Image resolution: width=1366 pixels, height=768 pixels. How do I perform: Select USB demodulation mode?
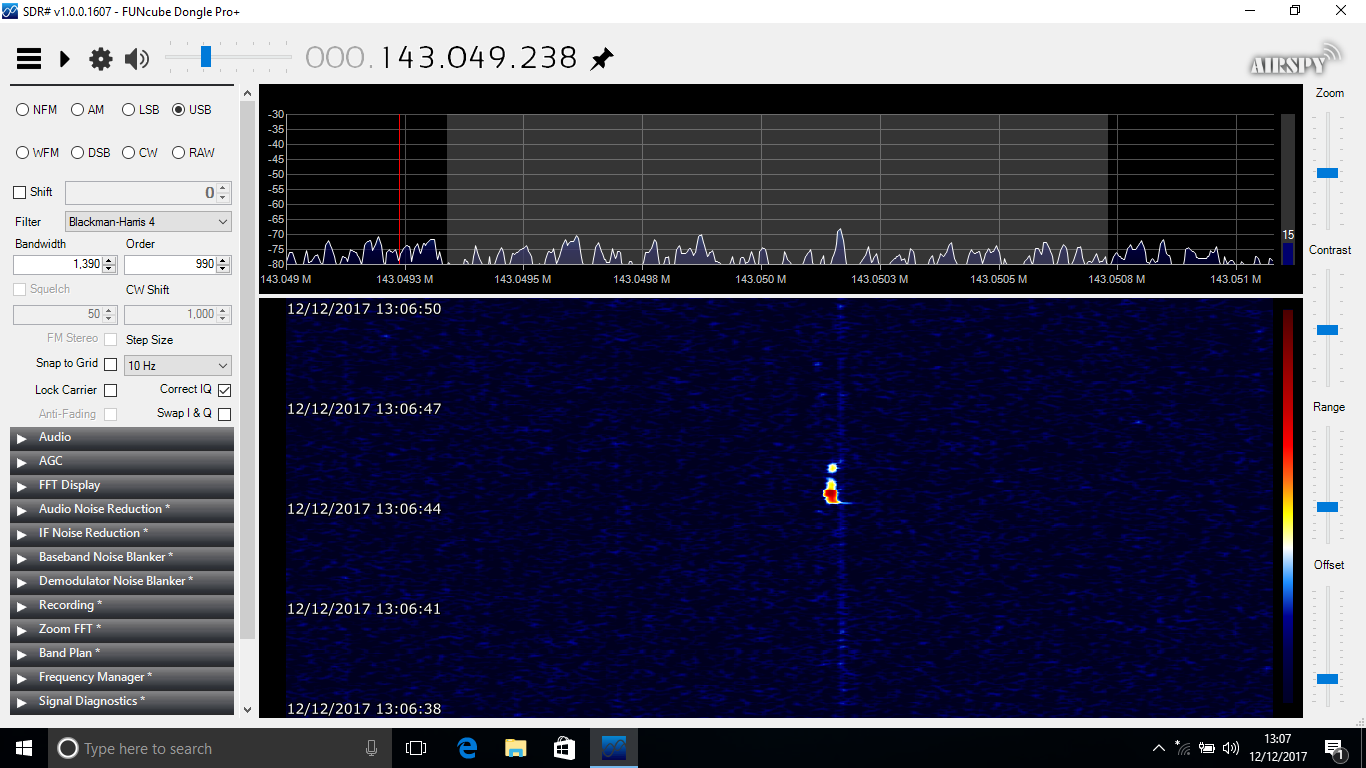pyautogui.click(x=192, y=110)
